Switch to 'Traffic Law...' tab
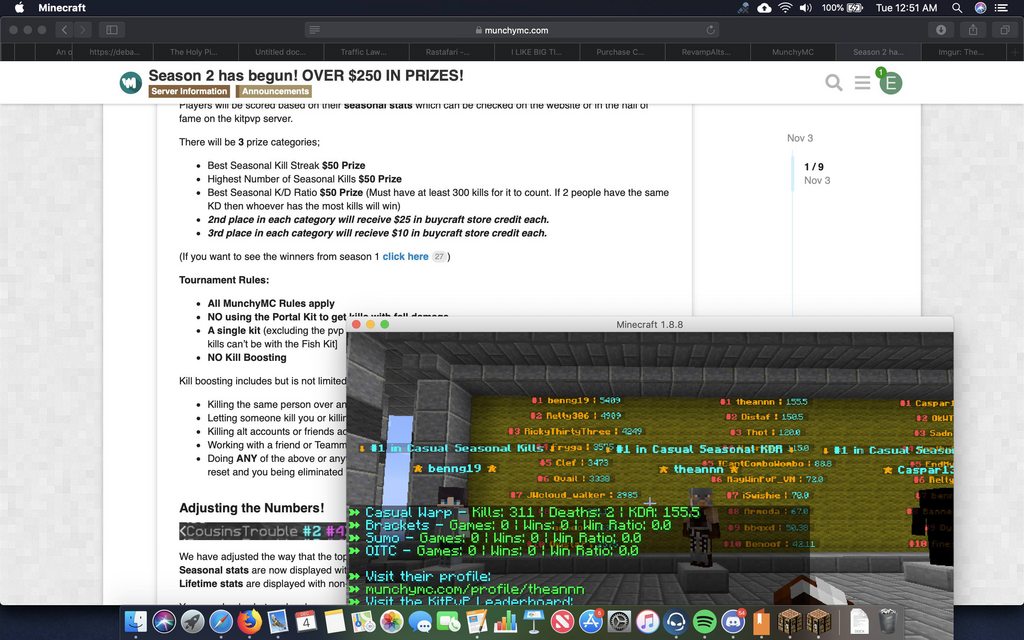This screenshot has height=640, width=1024. coord(364,52)
